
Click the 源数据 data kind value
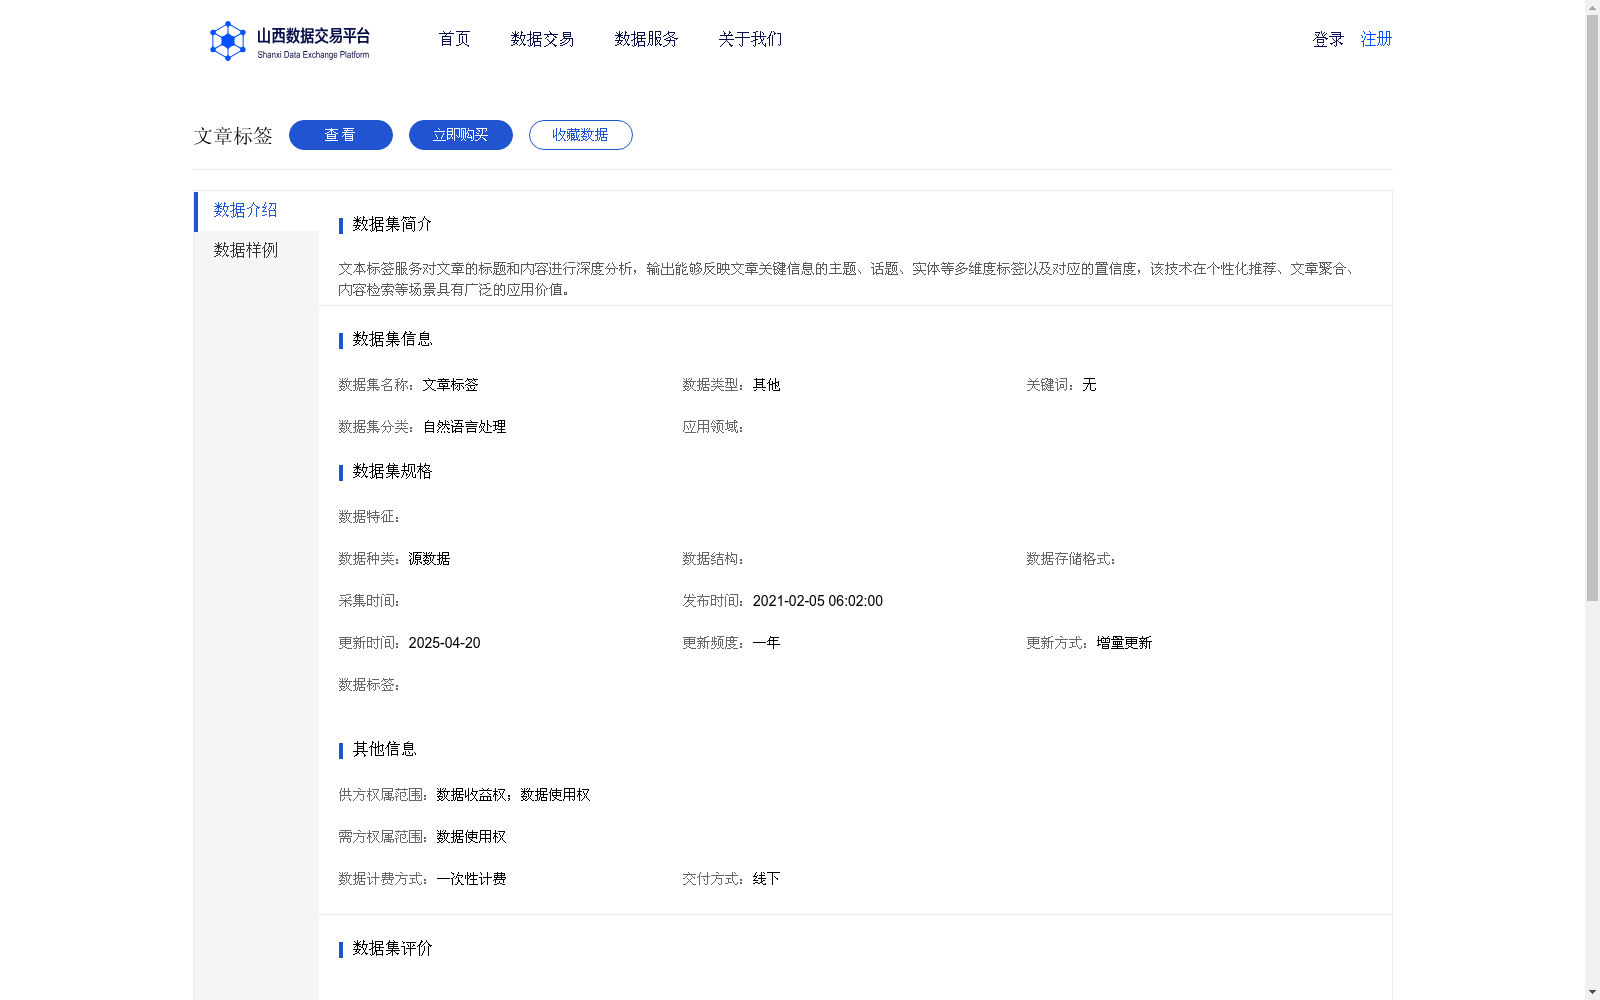(x=429, y=559)
